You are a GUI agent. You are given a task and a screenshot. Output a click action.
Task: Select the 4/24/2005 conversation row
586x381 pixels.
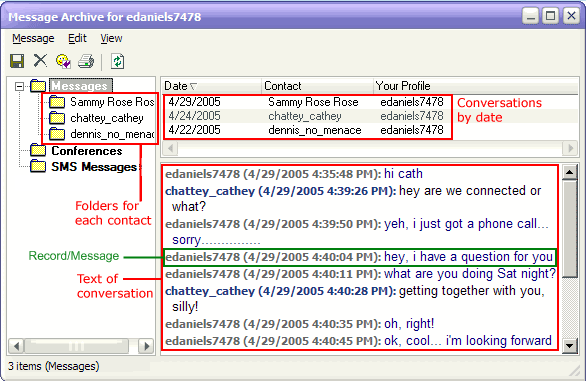coord(308,116)
